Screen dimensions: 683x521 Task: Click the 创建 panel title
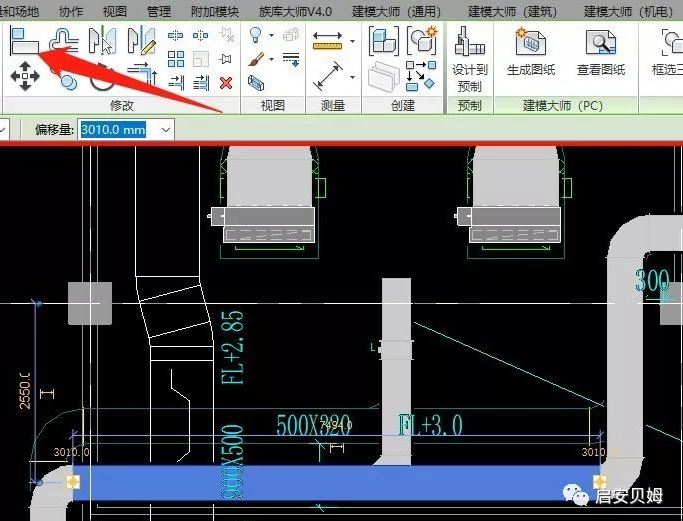click(x=403, y=106)
